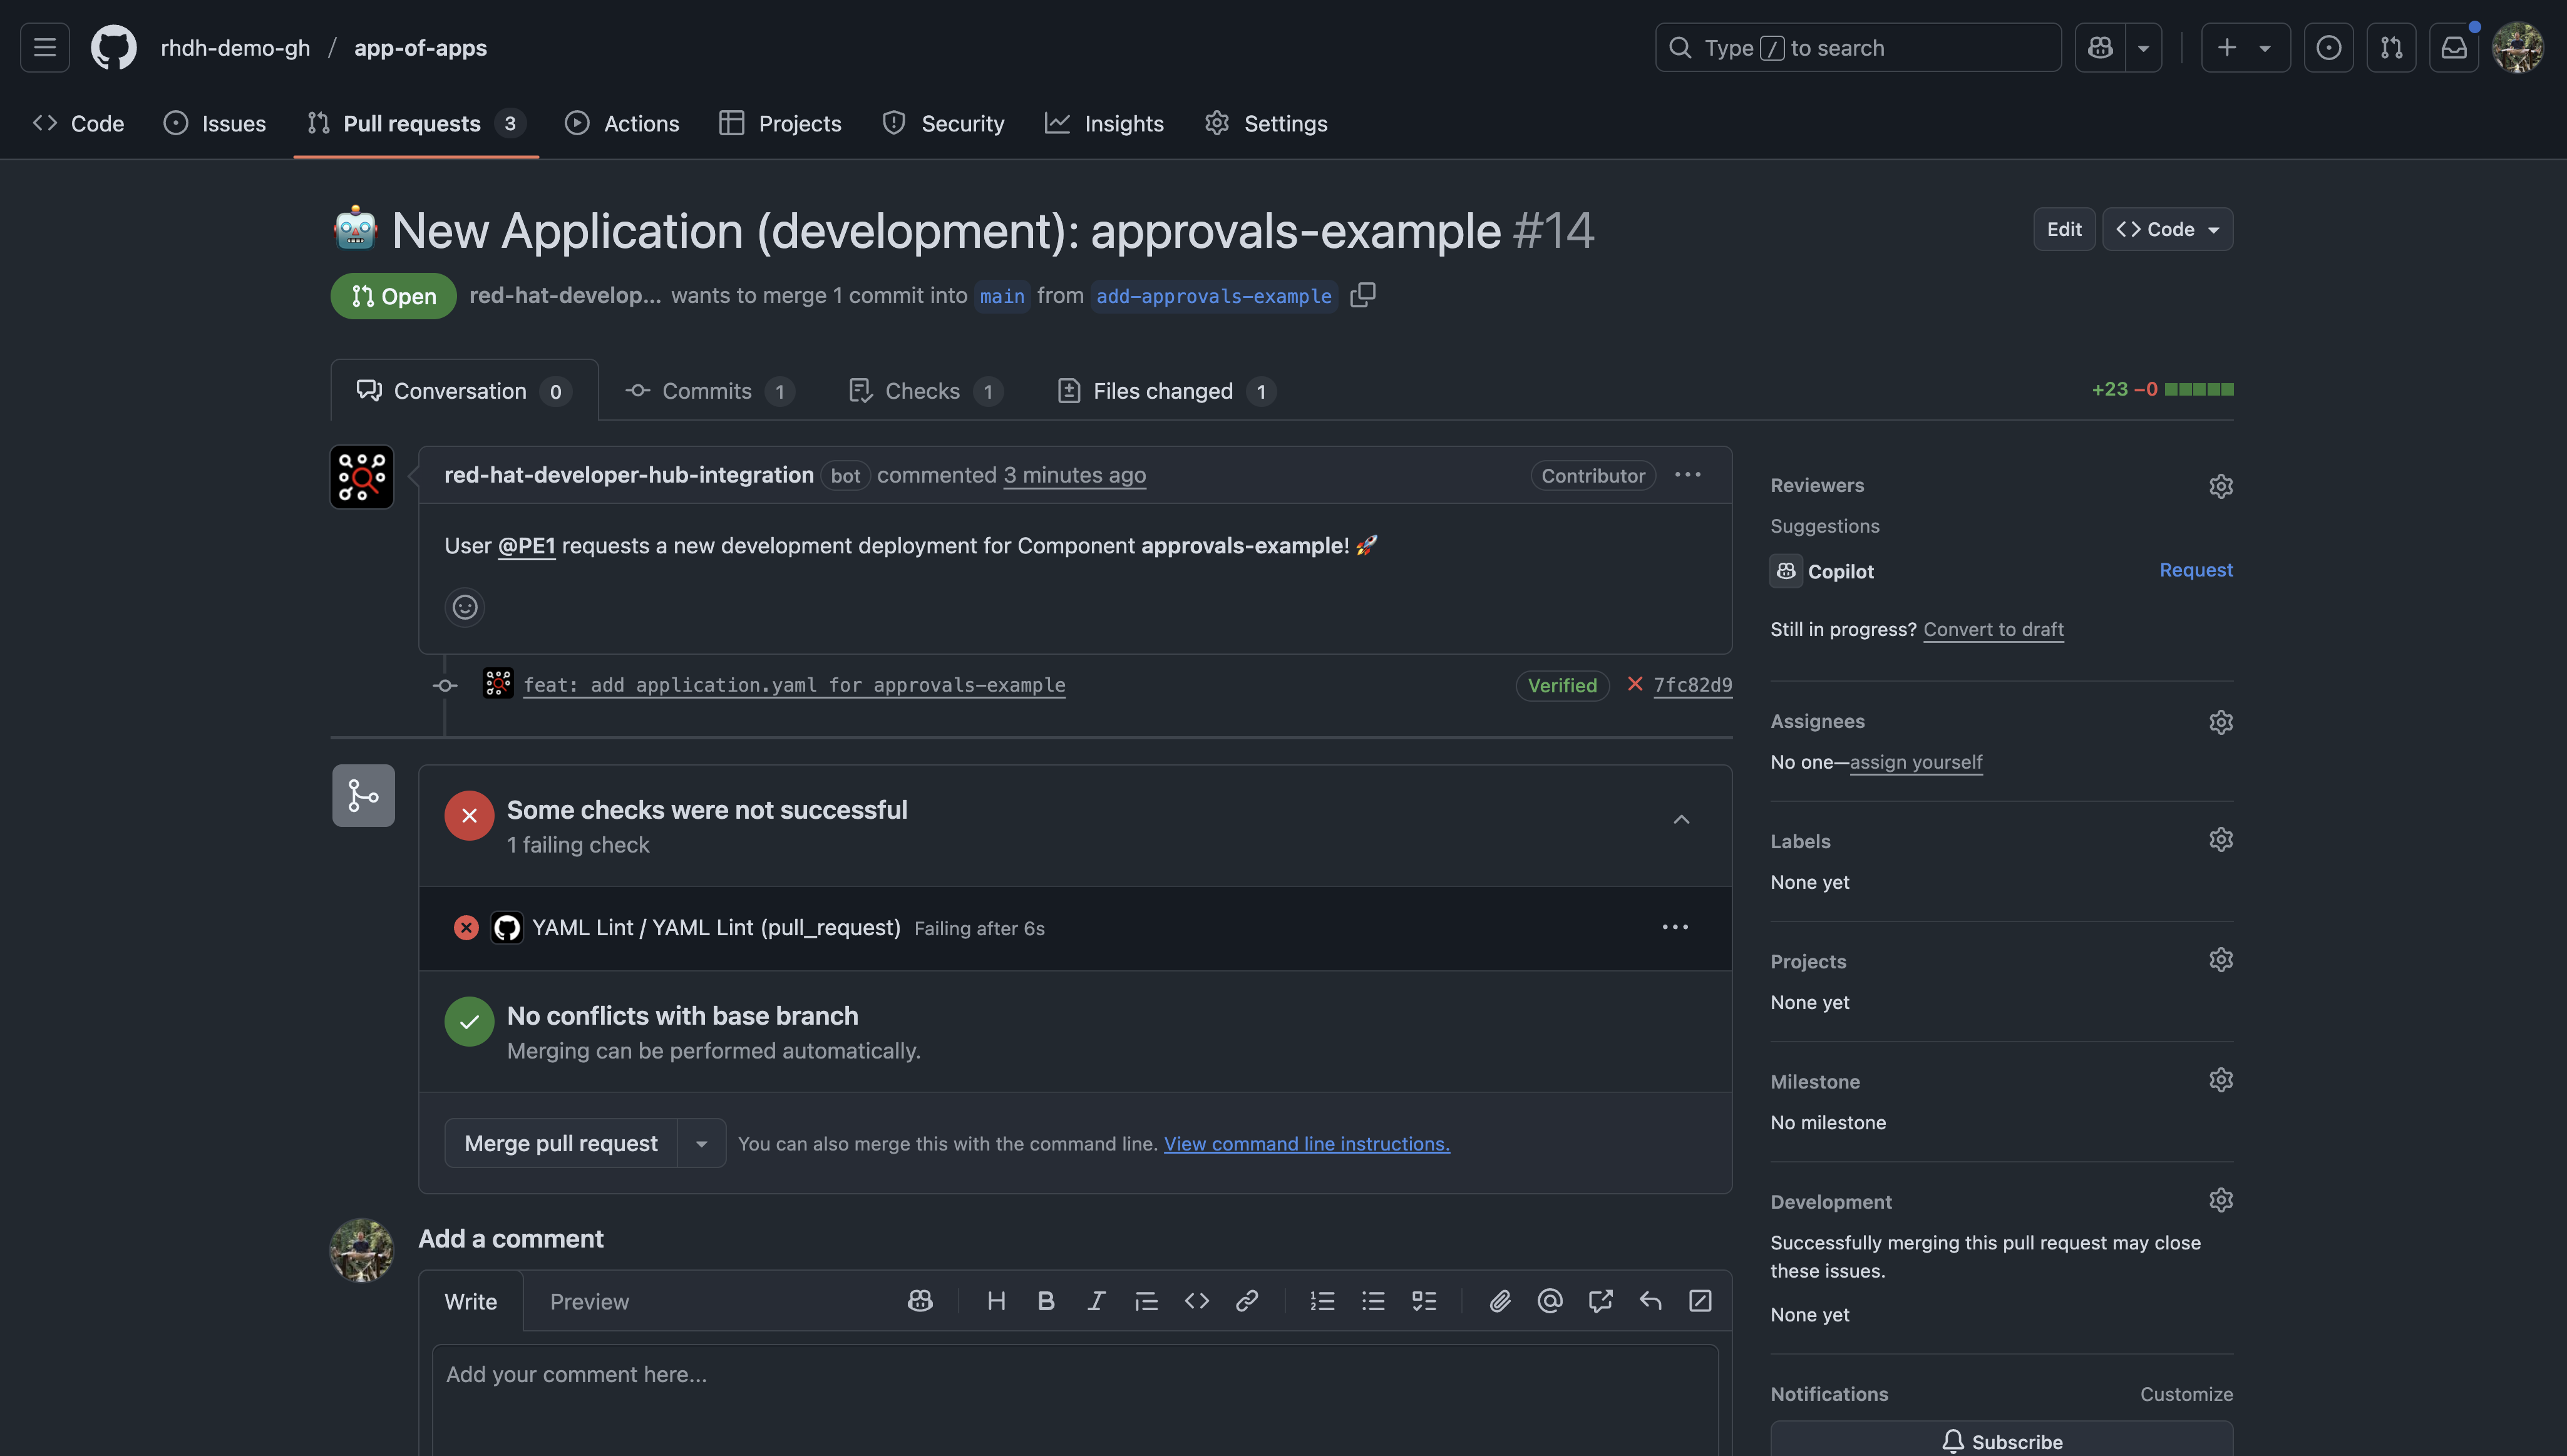
Task: Click the copy branch name icon
Action: 1362,295
